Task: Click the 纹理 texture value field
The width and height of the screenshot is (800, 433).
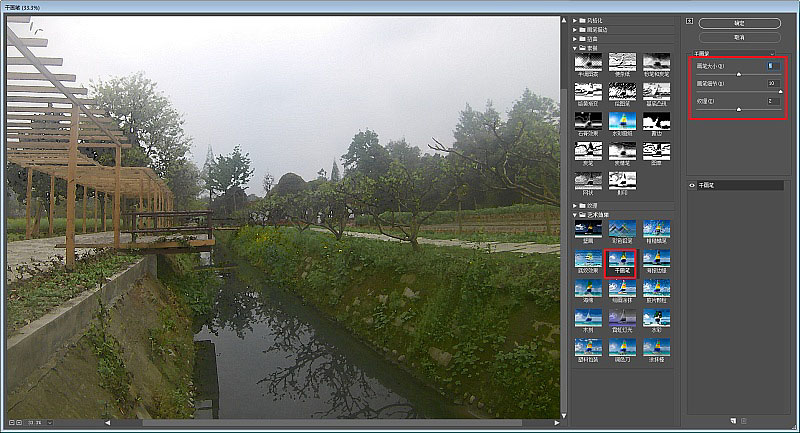Action: click(773, 101)
